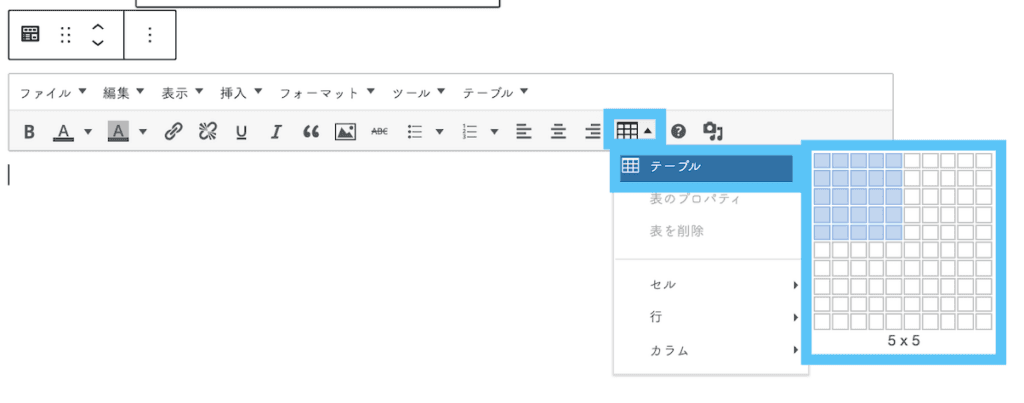Toggle bold formatting in the toolbar

pyautogui.click(x=29, y=132)
